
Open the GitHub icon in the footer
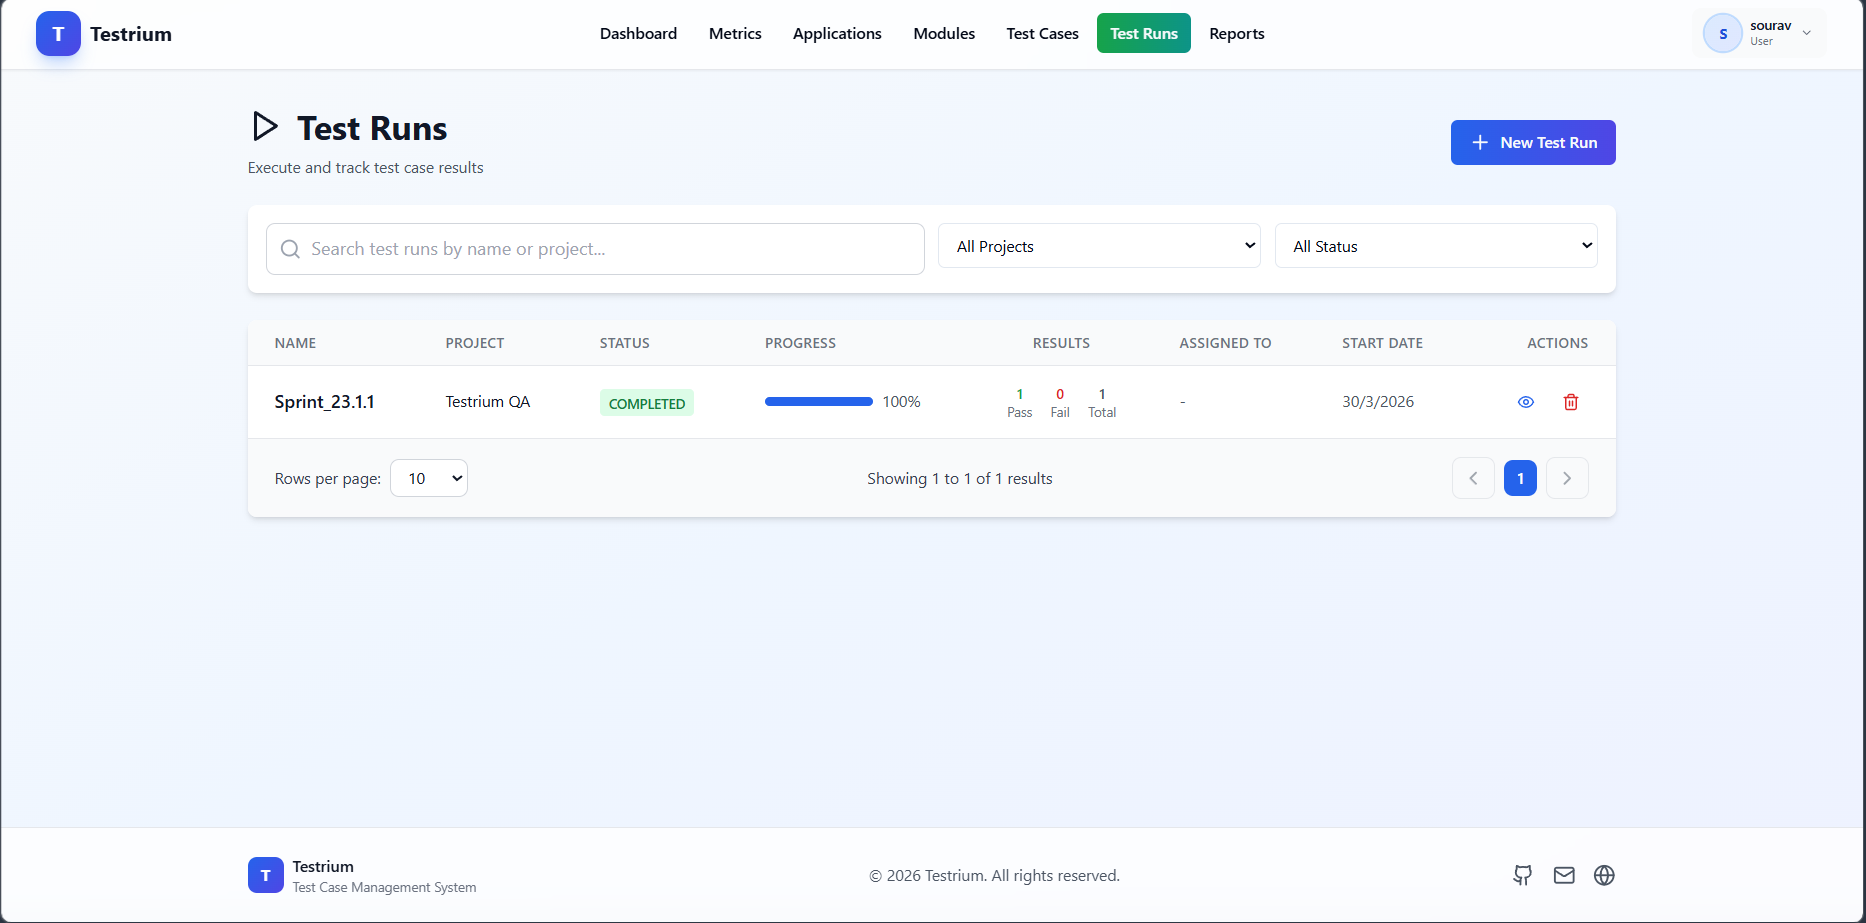(x=1522, y=875)
